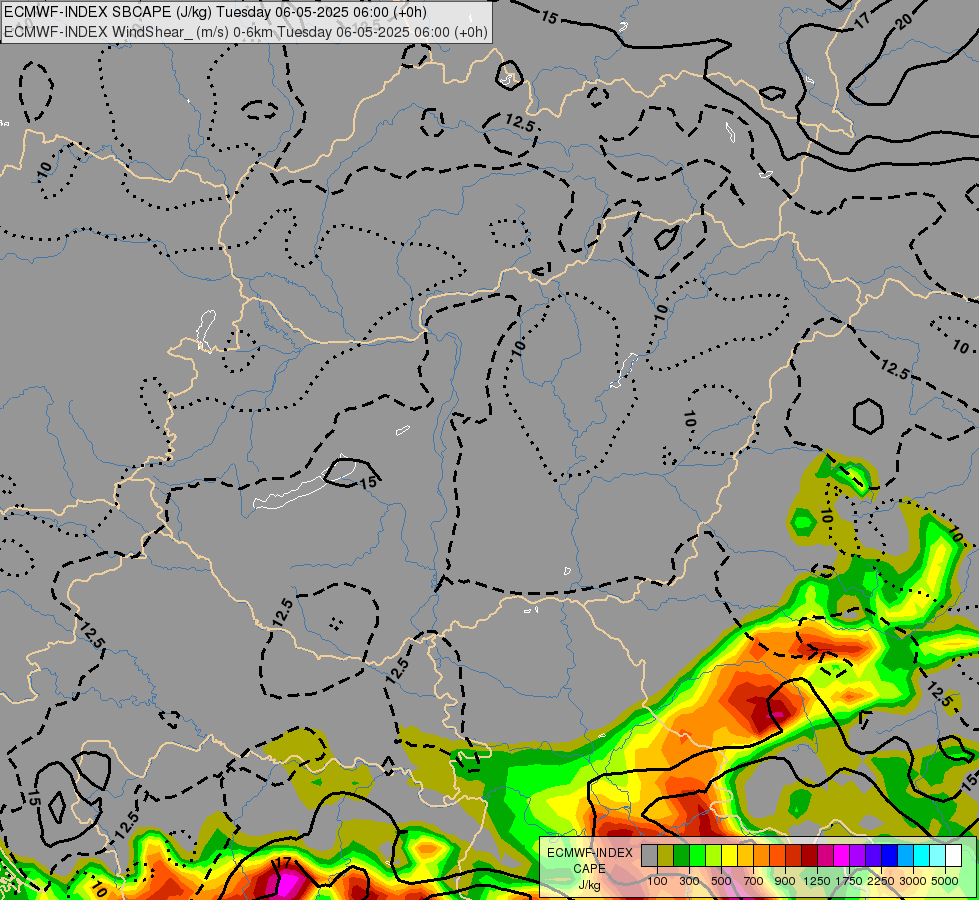Pick the crimson pink swatch right of 1250 tick
Image resolution: width=979 pixels, height=900 pixels.
[825, 856]
